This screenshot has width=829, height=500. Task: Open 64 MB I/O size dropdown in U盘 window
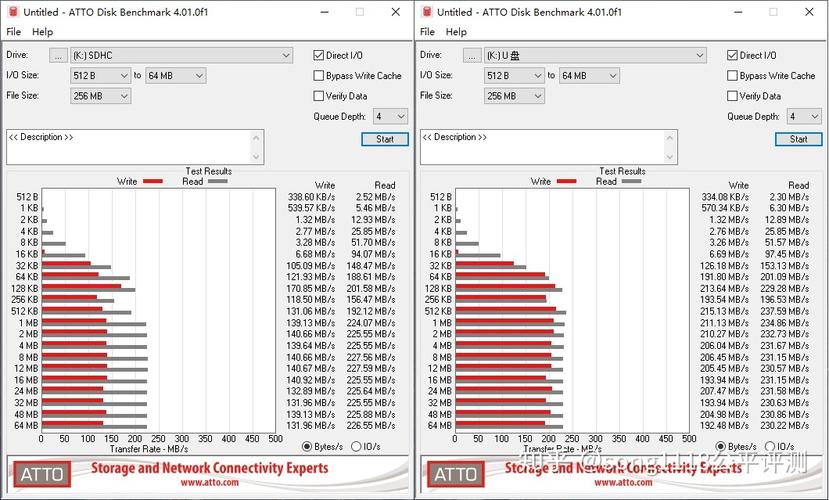click(589, 76)
